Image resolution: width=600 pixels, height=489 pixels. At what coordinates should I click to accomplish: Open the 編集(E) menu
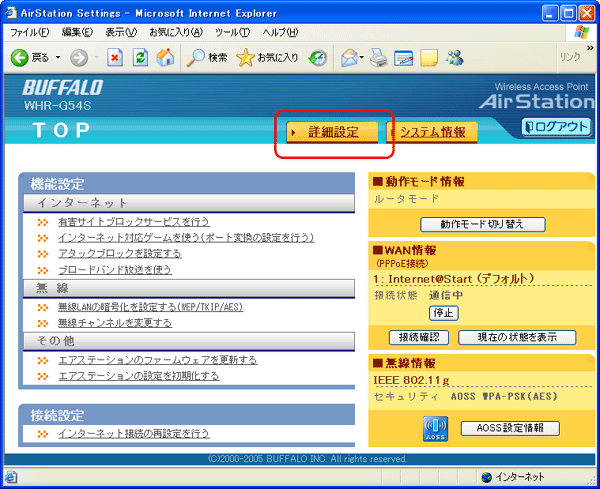(77, 33)
